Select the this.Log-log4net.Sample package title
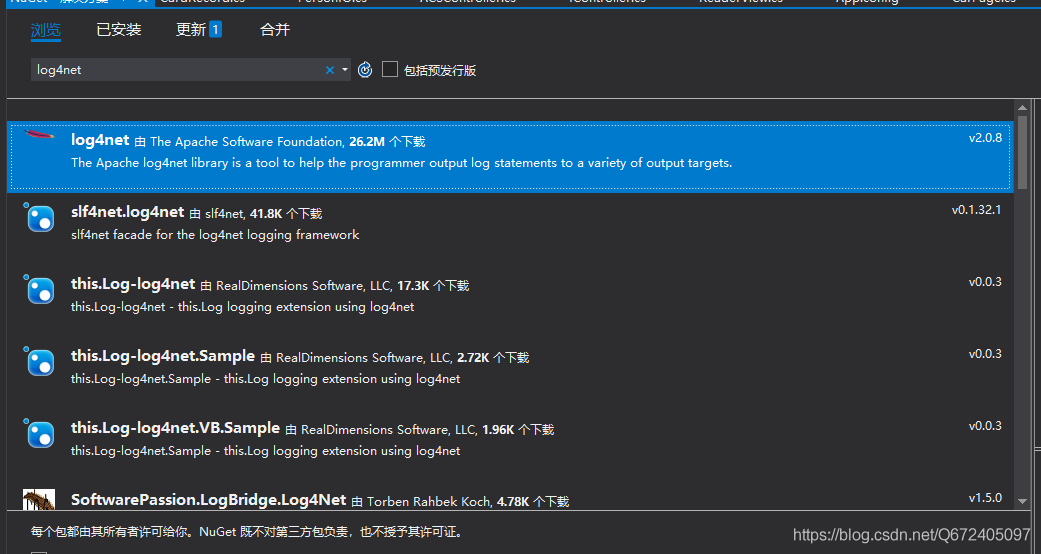The width and height of the screenshot is (1041, 554). coord(163,356)
